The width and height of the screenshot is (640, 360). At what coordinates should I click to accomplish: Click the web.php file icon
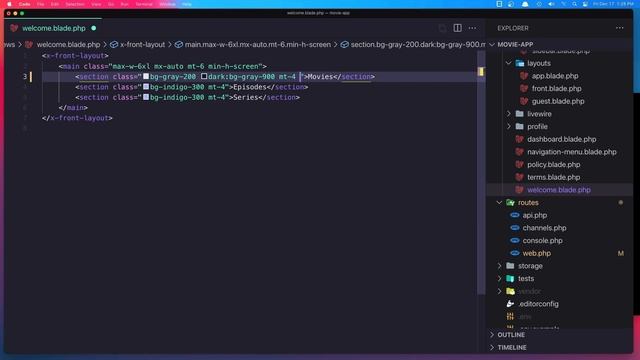click(515, 253)
